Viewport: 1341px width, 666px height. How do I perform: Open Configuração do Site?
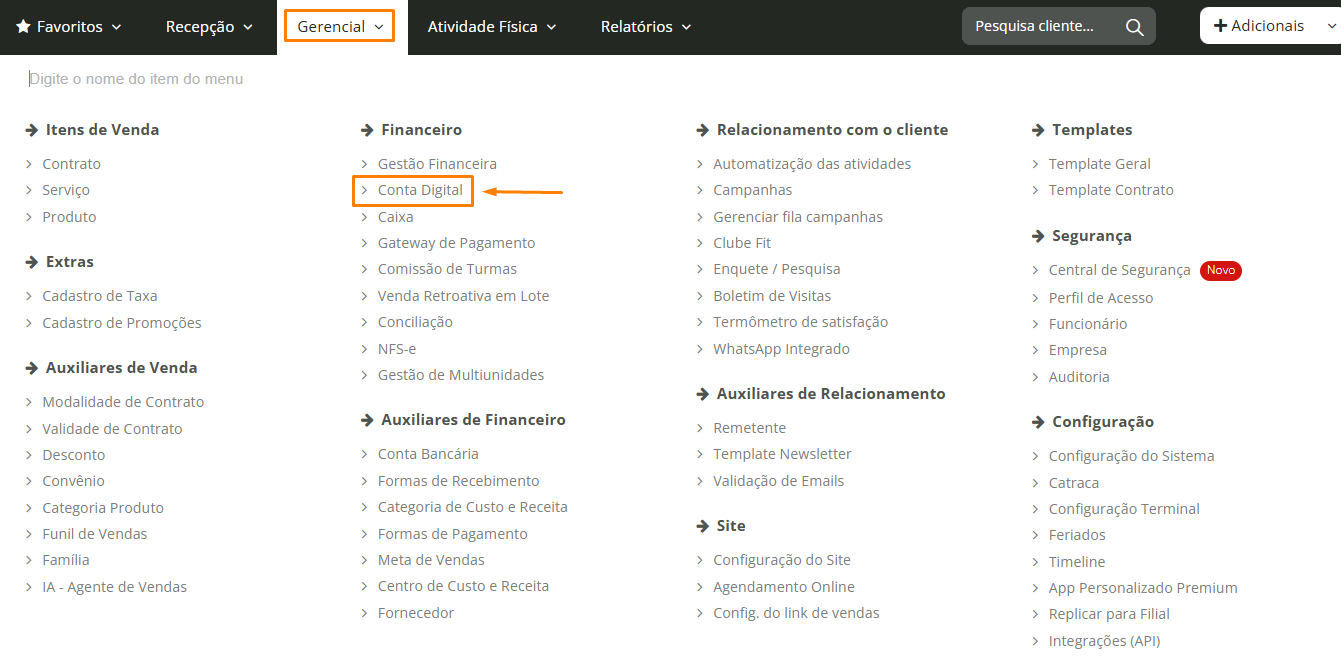[x=782, y=560]
